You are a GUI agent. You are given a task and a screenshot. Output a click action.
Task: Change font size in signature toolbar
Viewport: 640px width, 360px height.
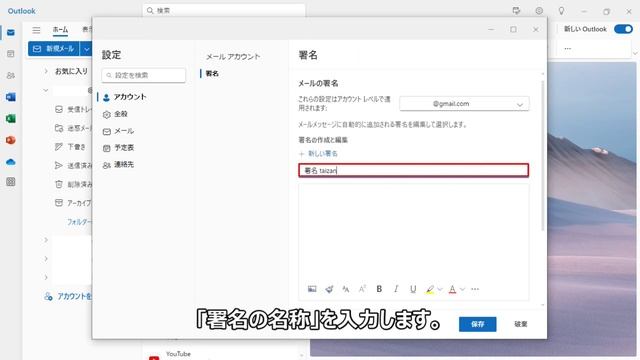coord(346,289)
